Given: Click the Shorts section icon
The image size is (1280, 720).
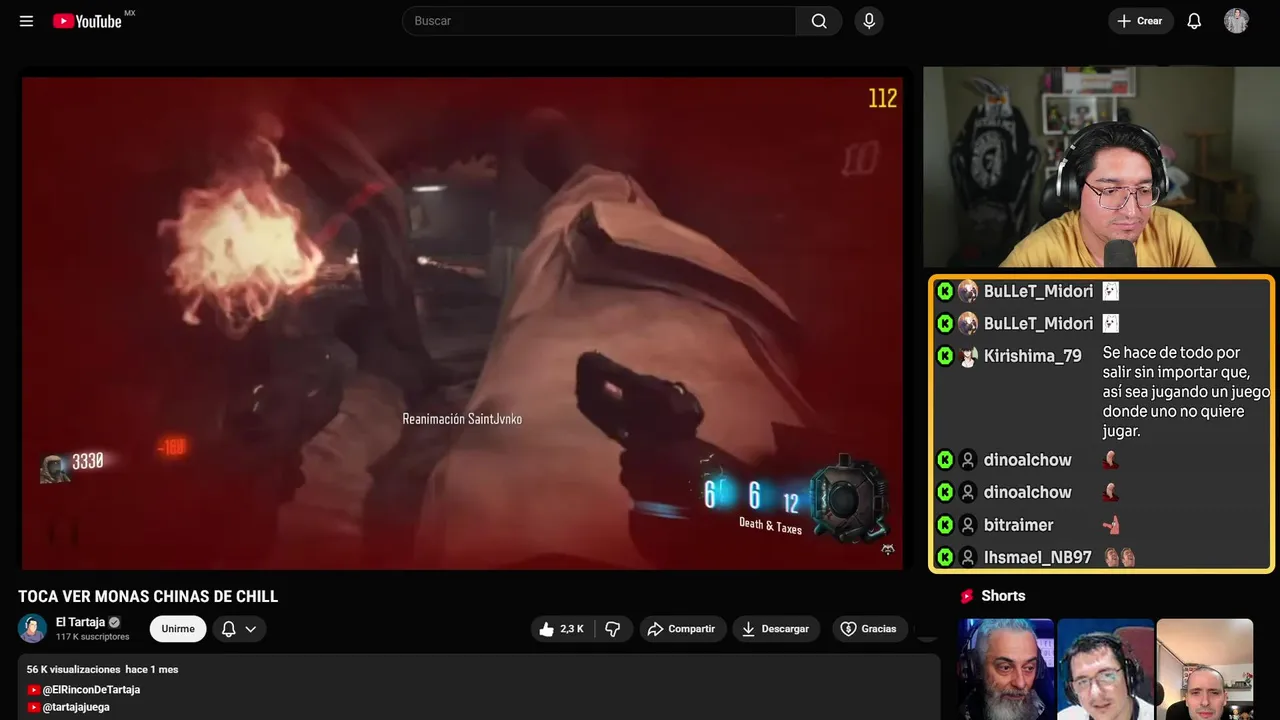Looking at the screenshot, I should [967, 596].
